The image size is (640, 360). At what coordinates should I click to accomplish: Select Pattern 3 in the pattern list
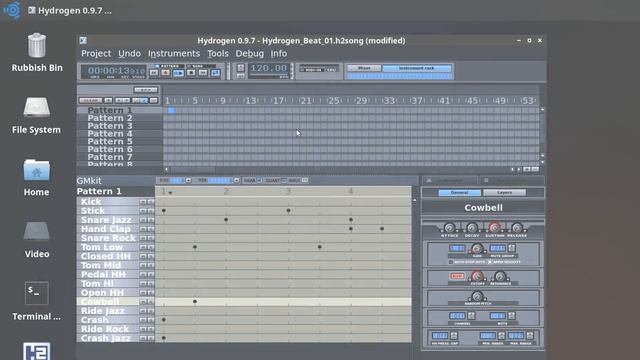110,126
